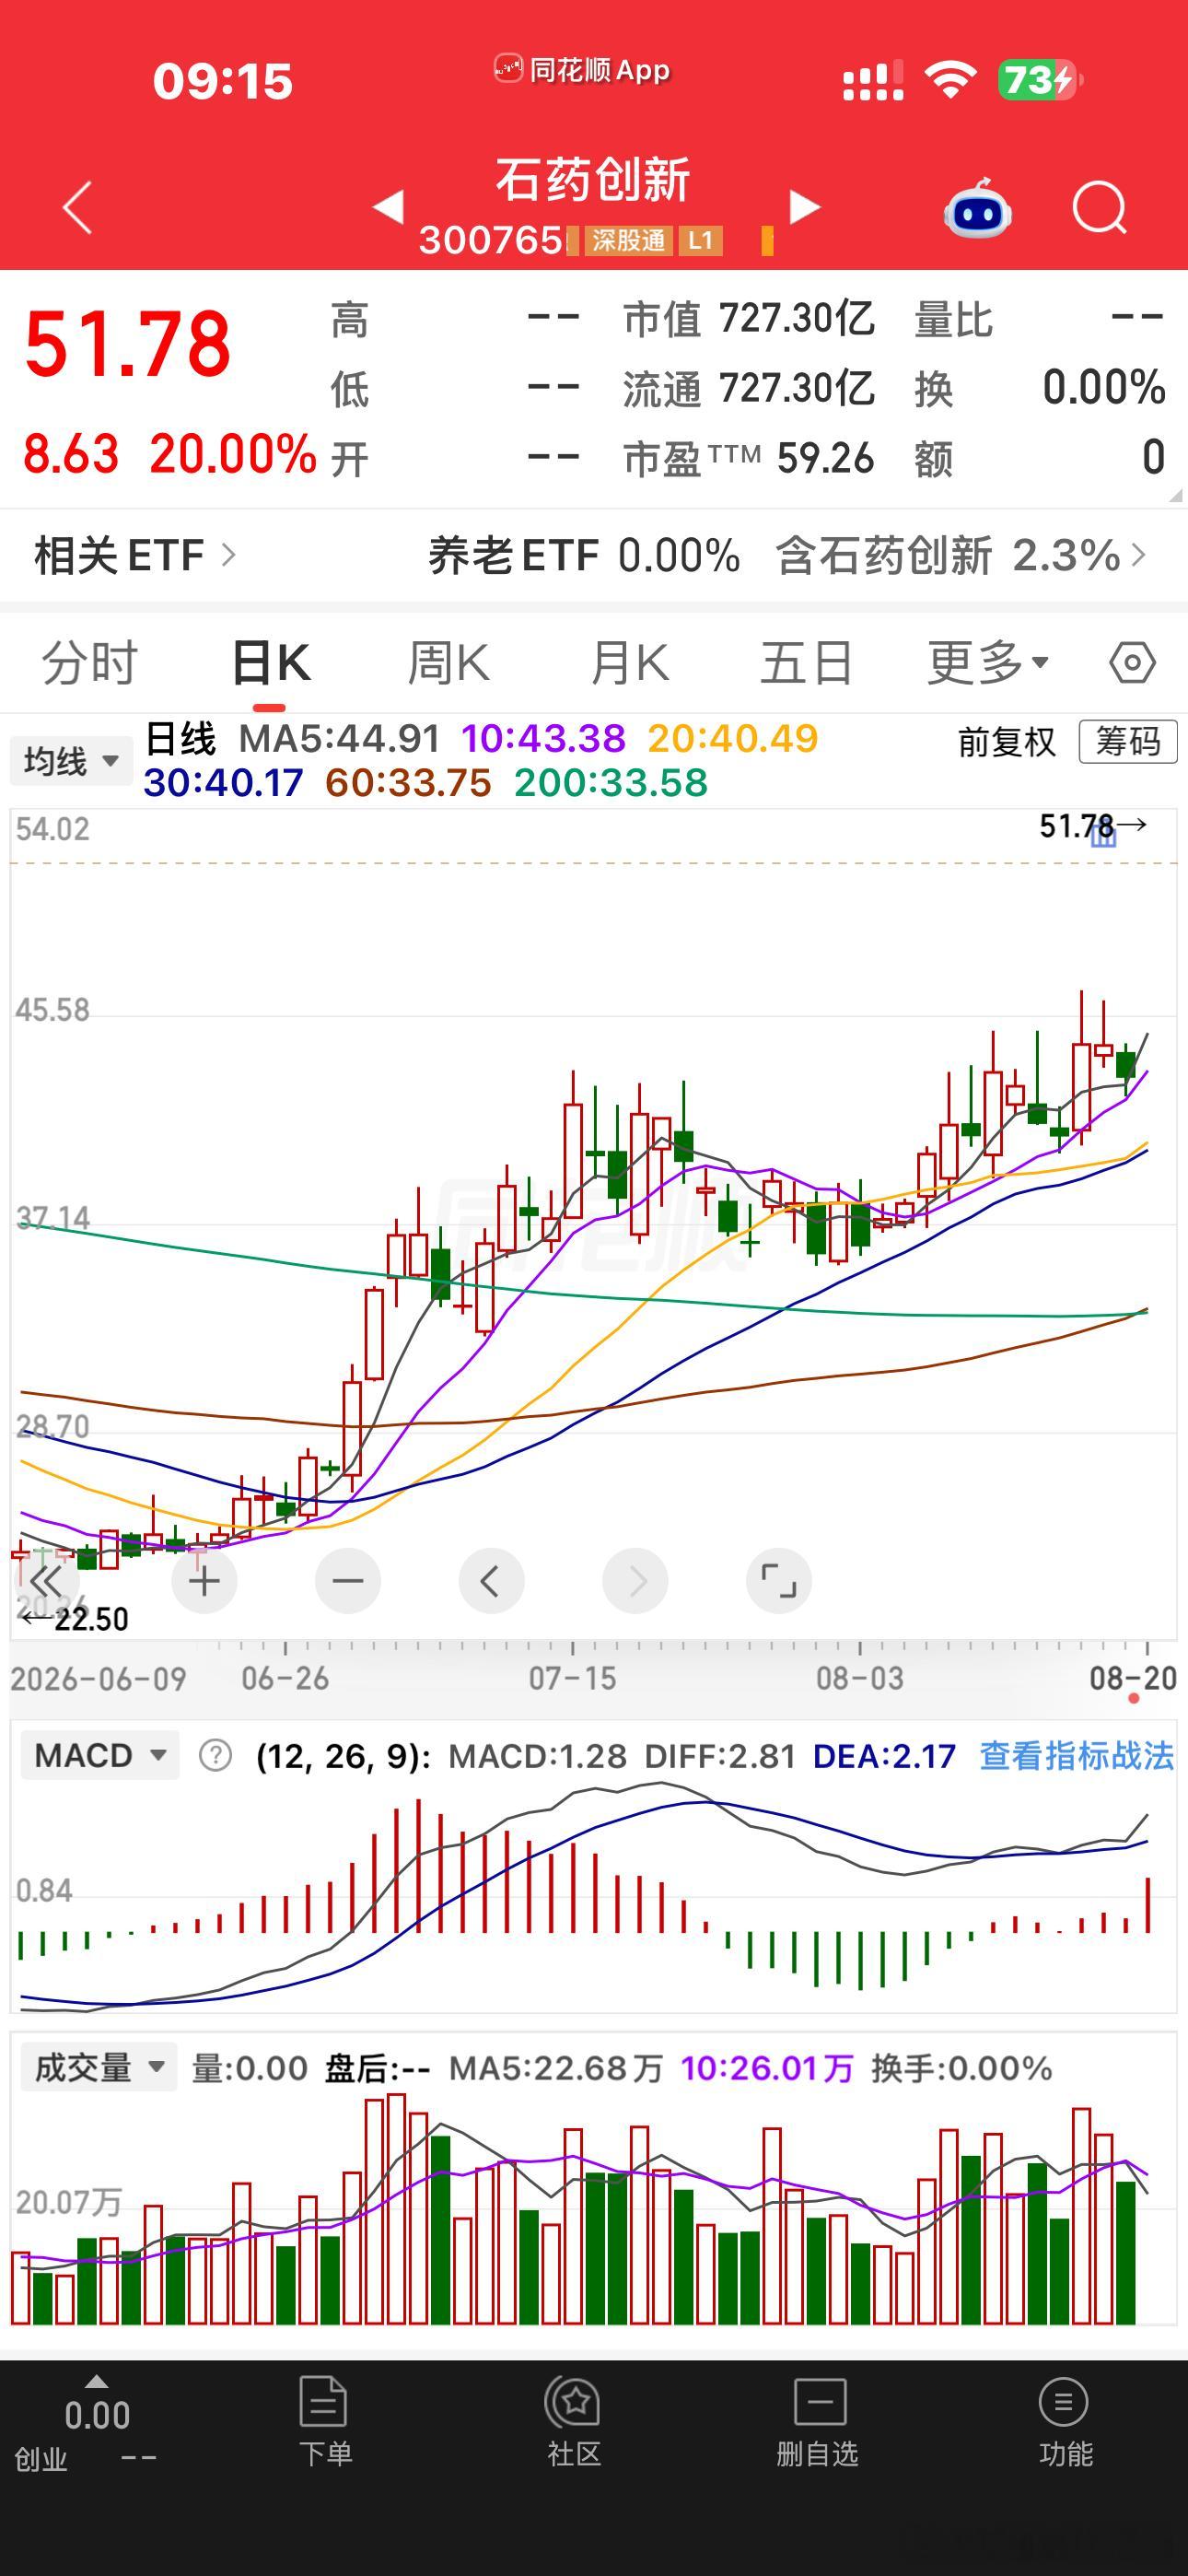Open 功能 functions menu

(1065, 2423)
